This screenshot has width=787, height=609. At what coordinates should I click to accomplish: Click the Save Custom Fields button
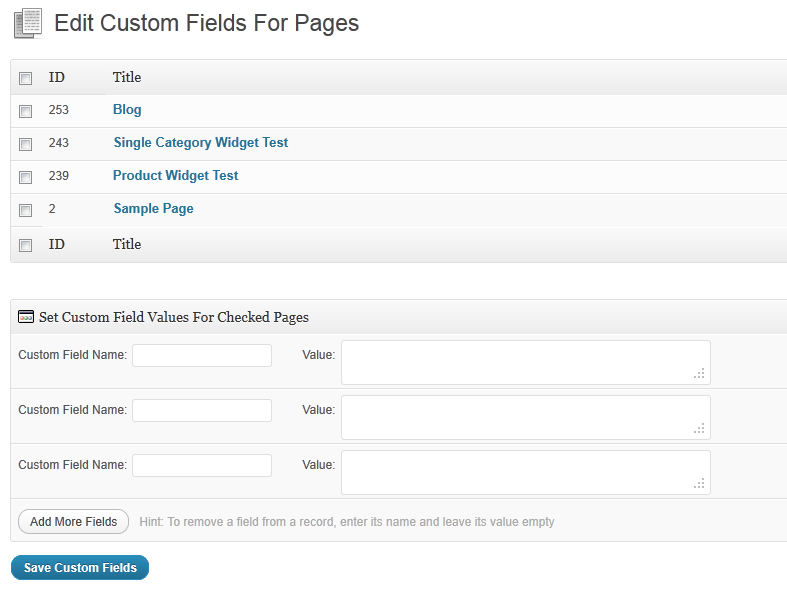(x=80, y=567)
